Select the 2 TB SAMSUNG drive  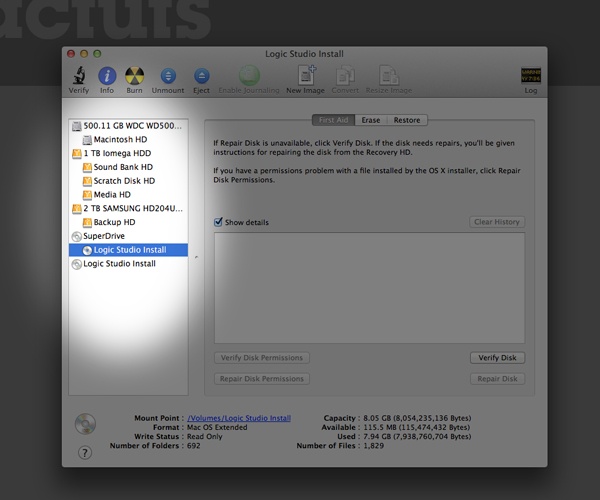pyautogui.click(x=128, y=208)
